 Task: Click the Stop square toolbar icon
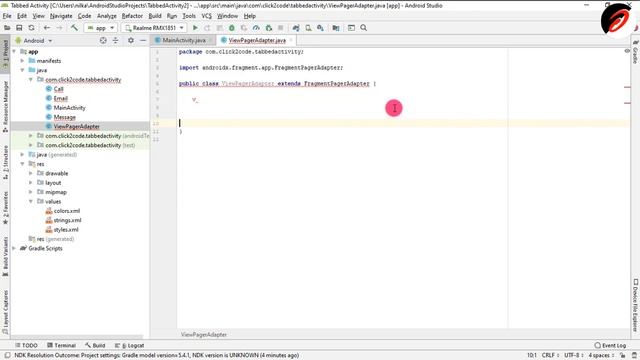[280, 28]
